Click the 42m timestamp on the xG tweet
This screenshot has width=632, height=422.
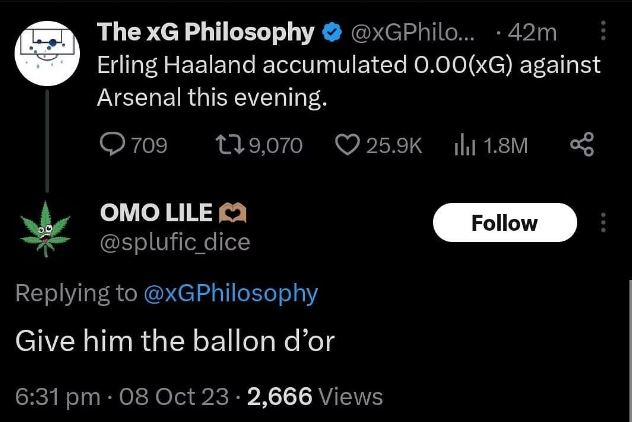532,33
